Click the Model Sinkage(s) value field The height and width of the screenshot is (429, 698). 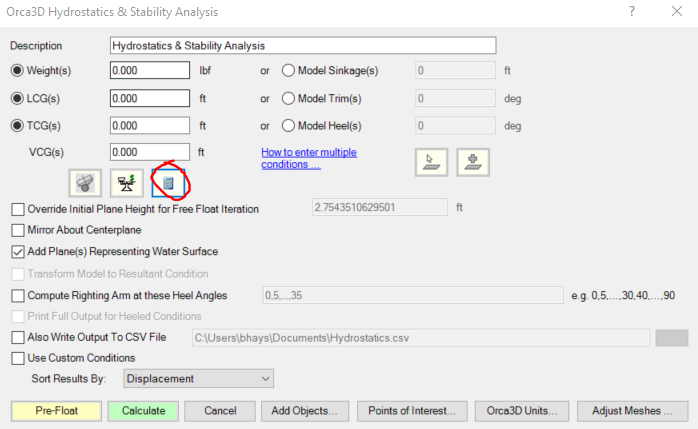tap(455, 70)
